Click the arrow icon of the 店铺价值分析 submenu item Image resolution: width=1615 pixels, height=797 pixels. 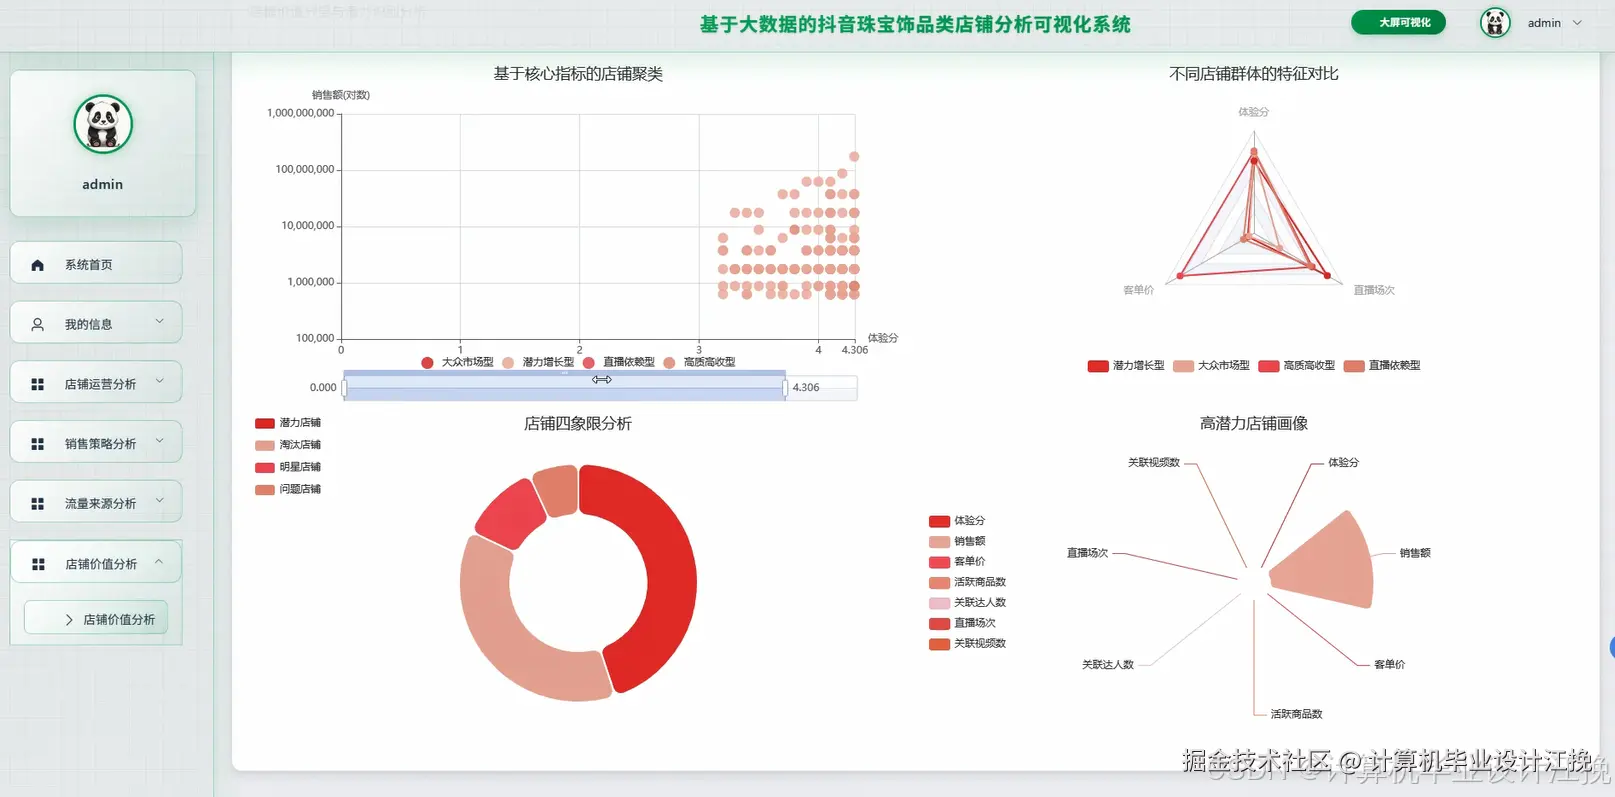[x=69, y=620]
